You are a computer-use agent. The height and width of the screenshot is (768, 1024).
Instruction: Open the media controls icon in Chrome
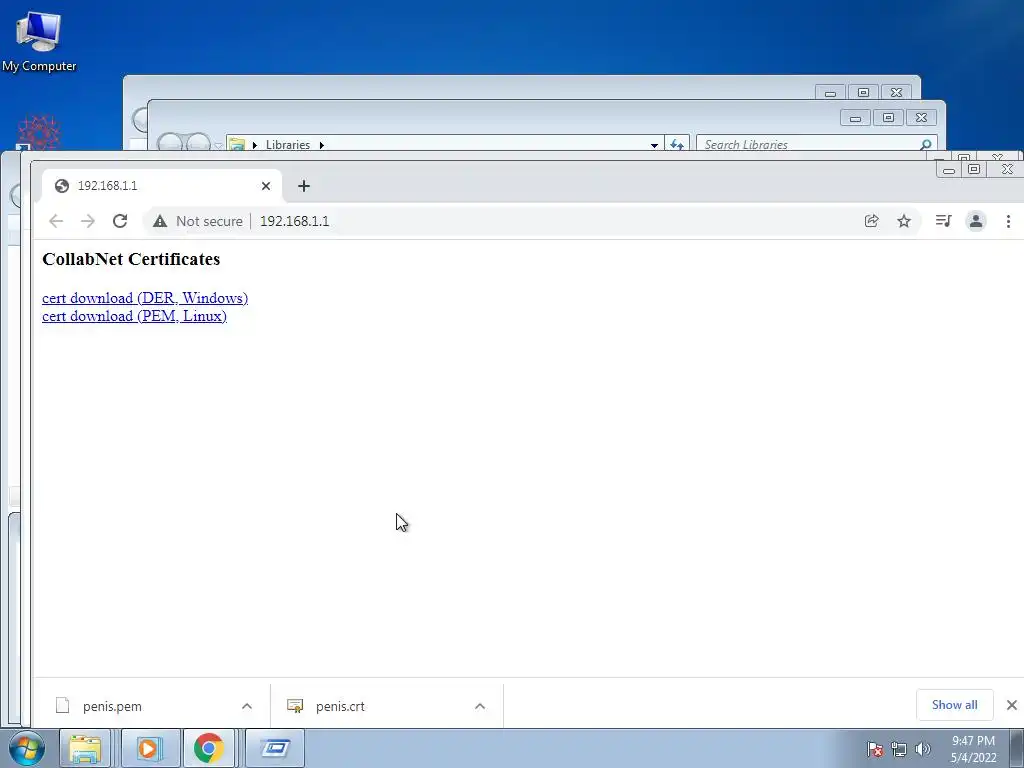943,221
